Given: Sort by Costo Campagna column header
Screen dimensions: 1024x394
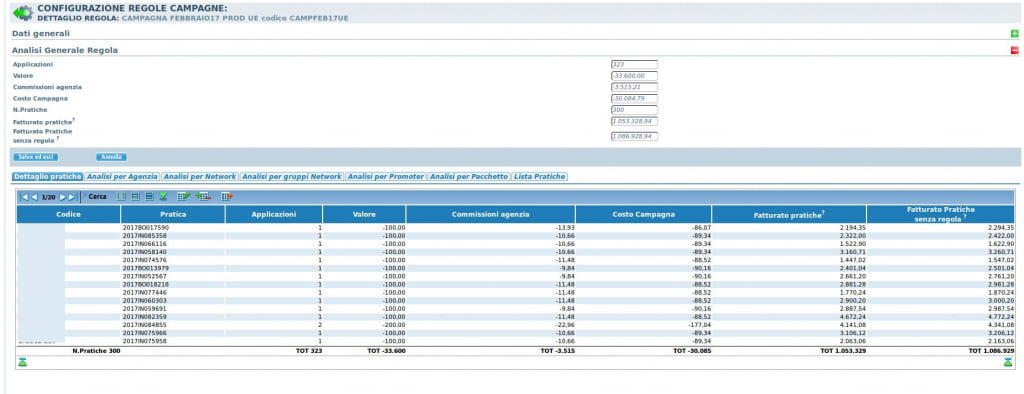Looking at the screenshot, I should tap(644, 214).
